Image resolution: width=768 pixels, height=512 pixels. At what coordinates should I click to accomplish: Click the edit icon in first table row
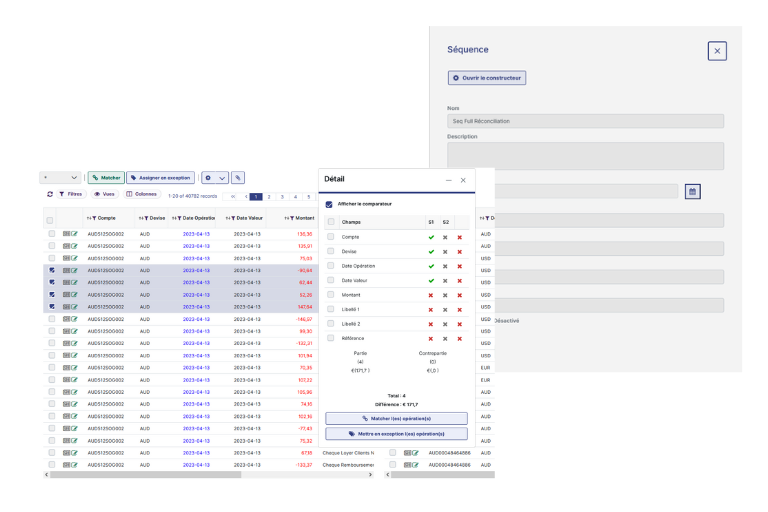tap(74, 234)
